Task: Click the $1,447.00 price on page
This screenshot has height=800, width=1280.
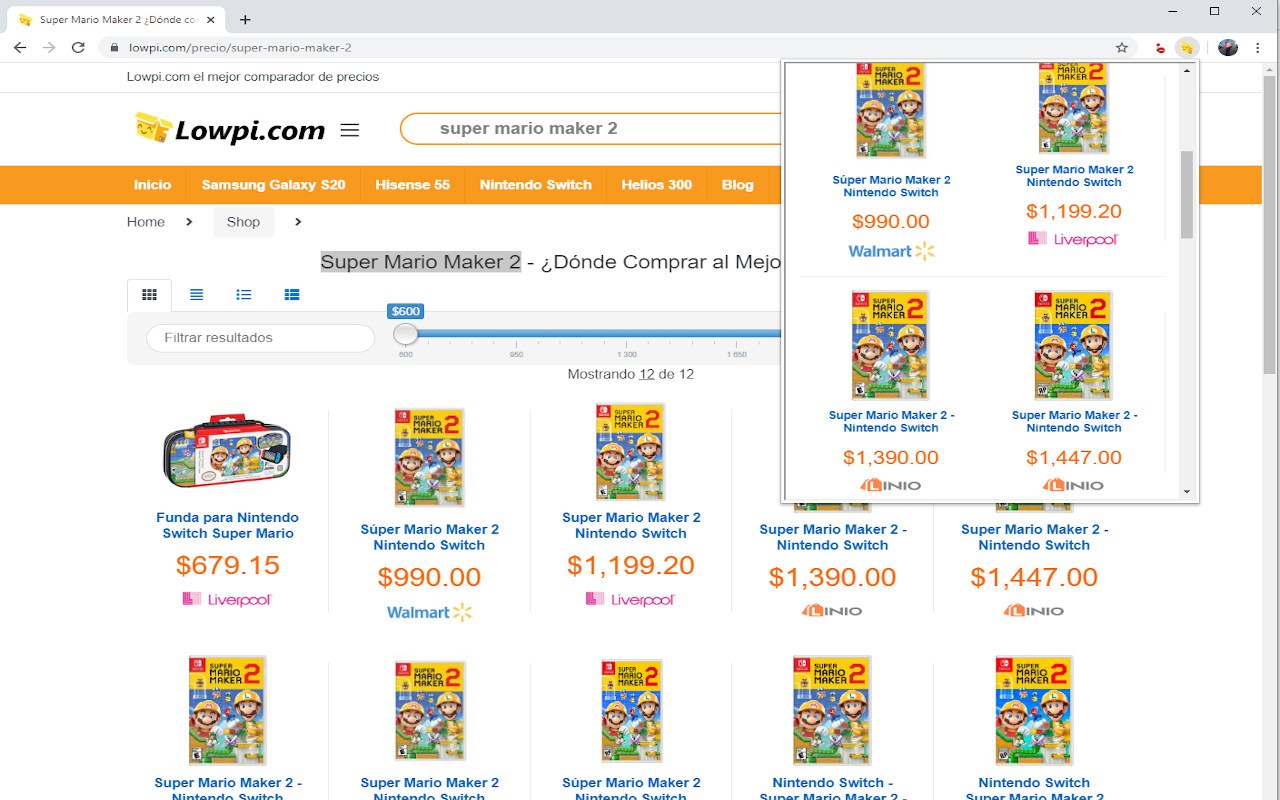Action: coord(1034,577)
